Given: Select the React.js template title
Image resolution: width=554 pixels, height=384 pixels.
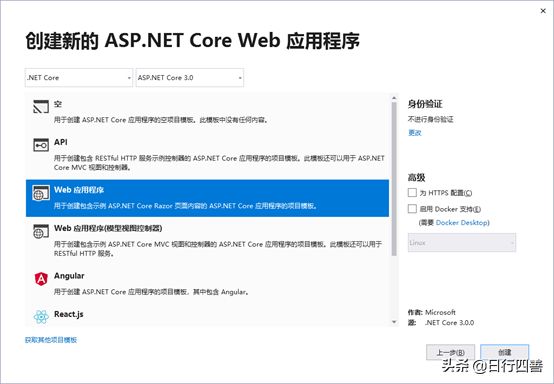Looking at the screenshot, I should [x=69, y=314].
